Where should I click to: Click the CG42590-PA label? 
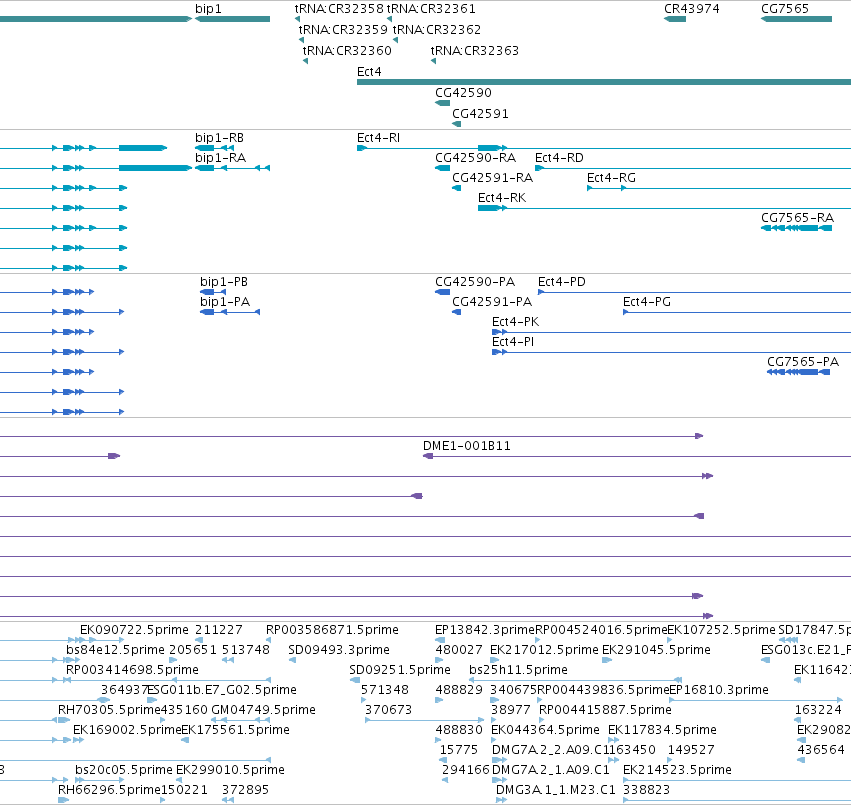point(475,282)
